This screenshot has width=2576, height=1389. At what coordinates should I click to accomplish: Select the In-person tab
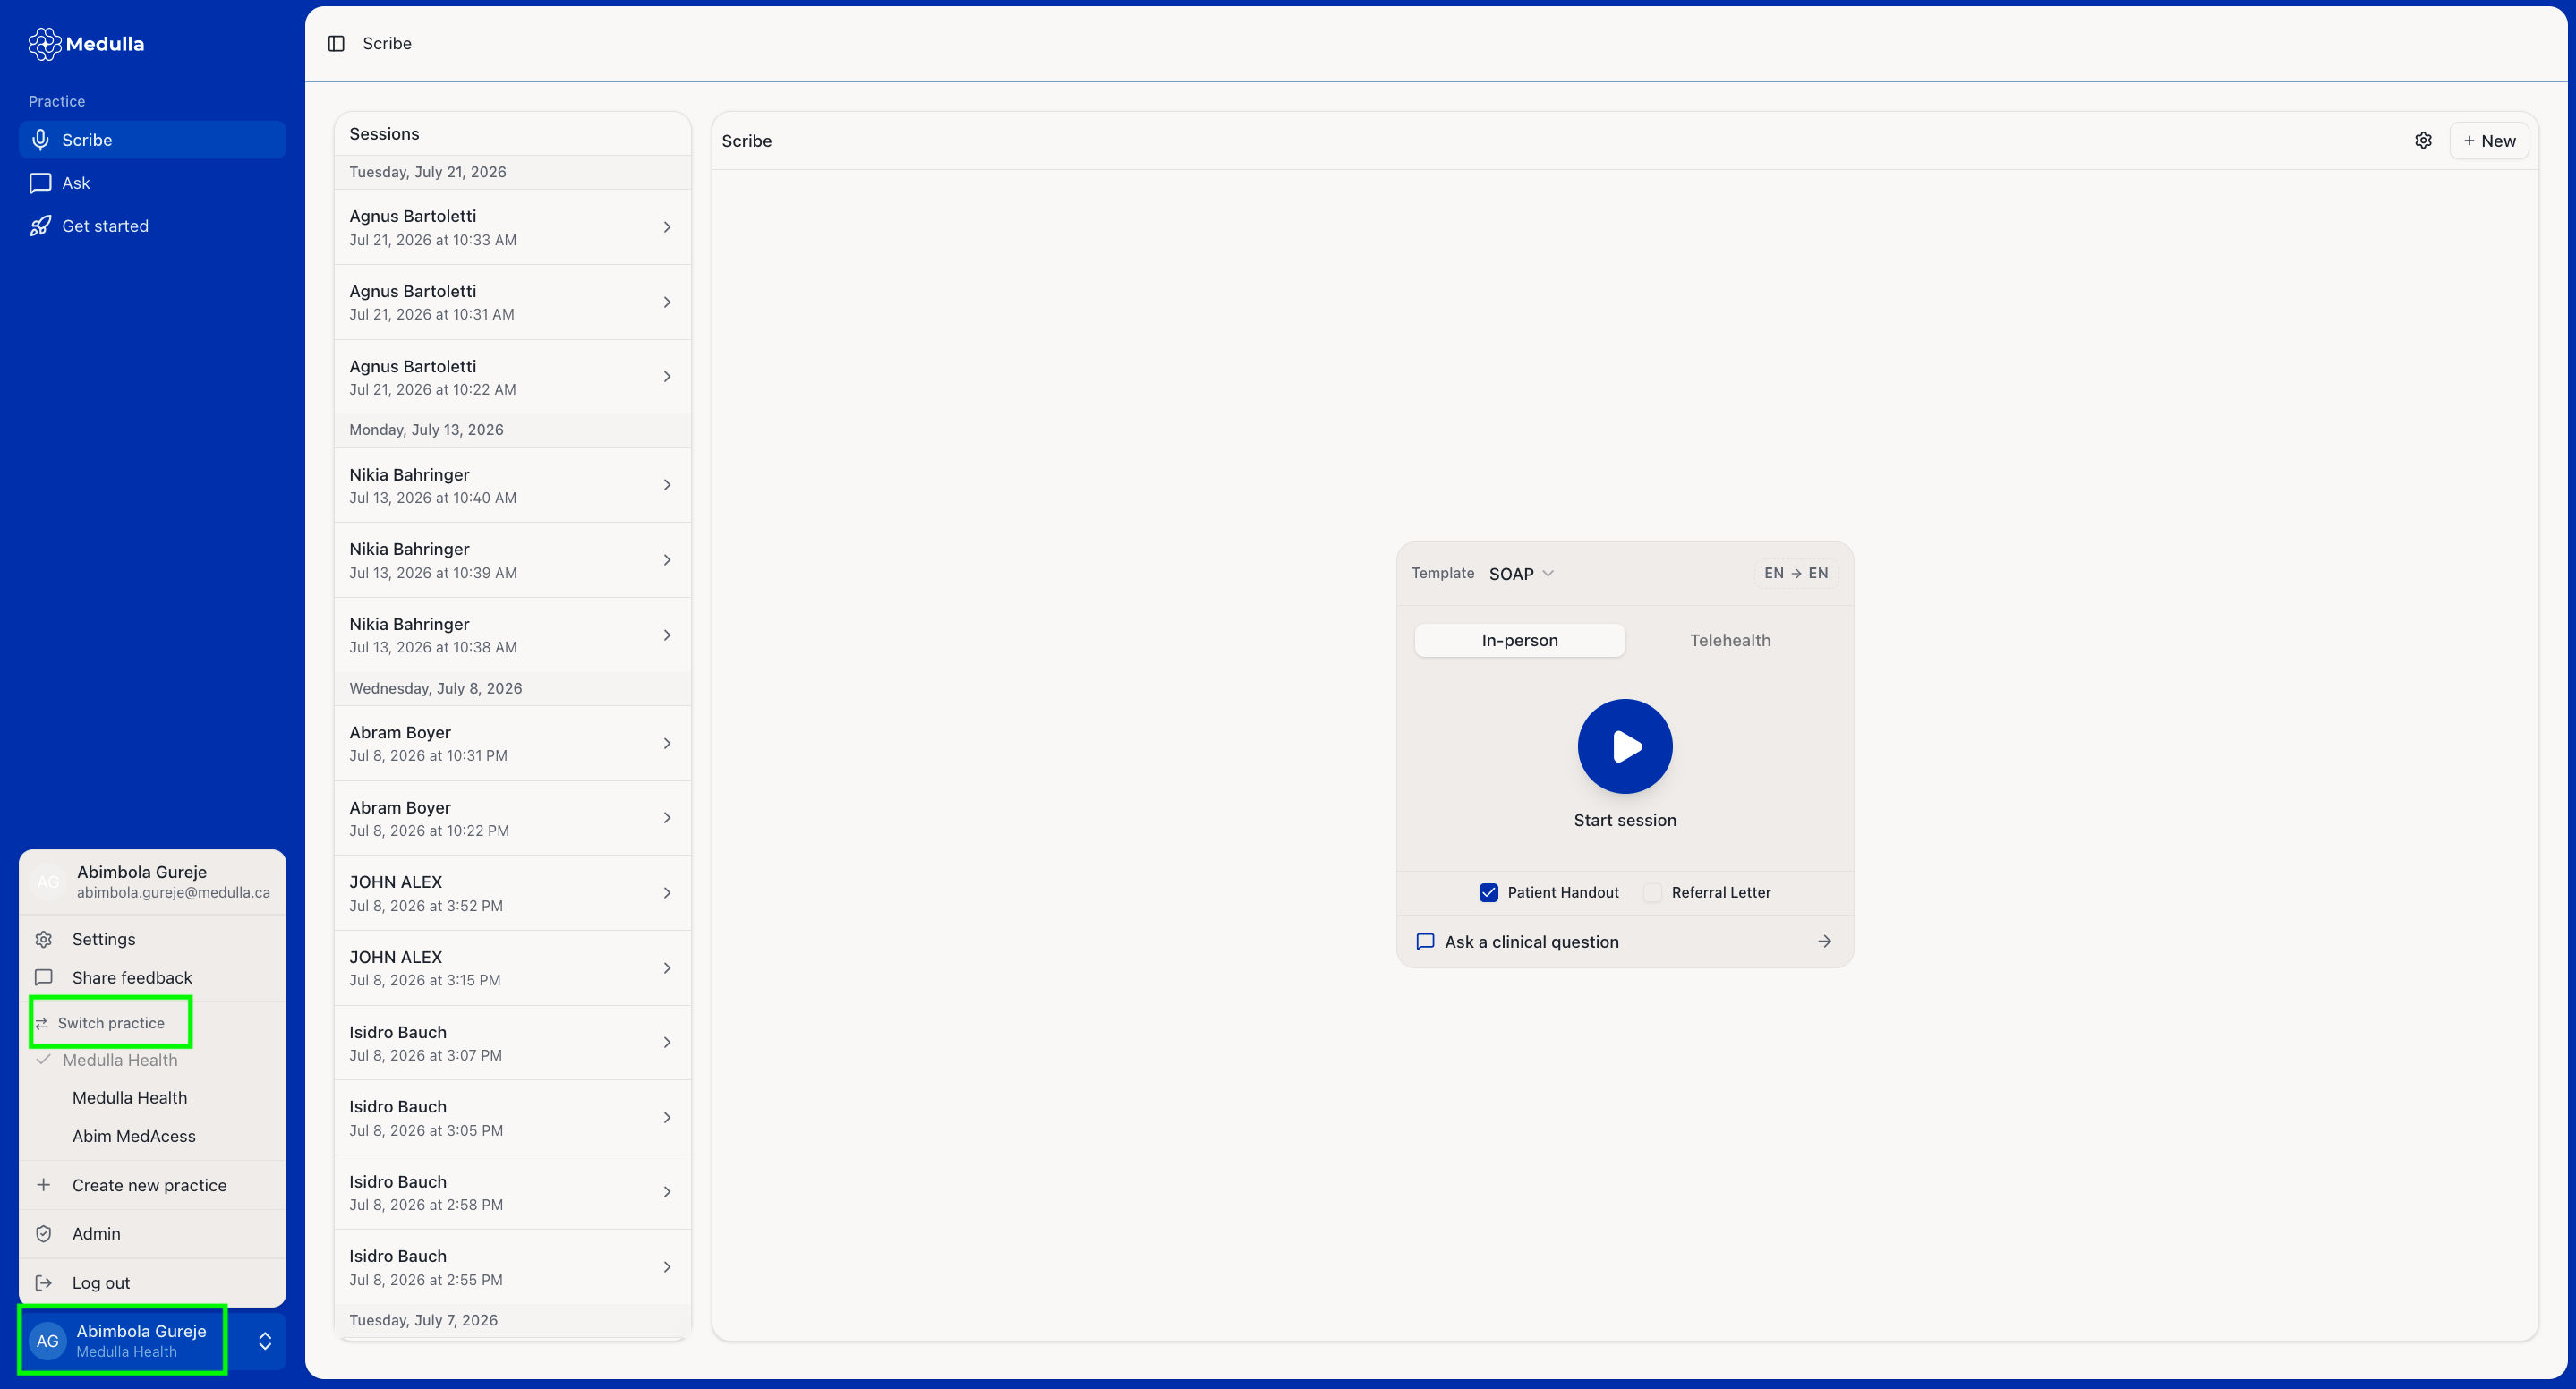pos(1519,640)
